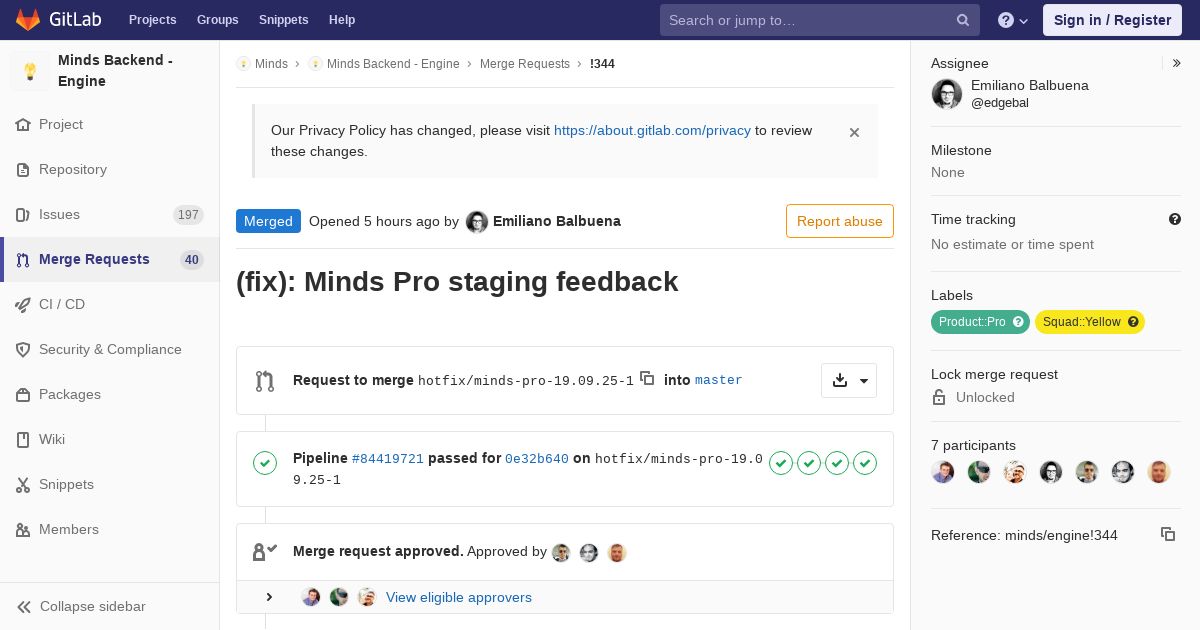Click the Report abuse button

[x=840, y=221]
